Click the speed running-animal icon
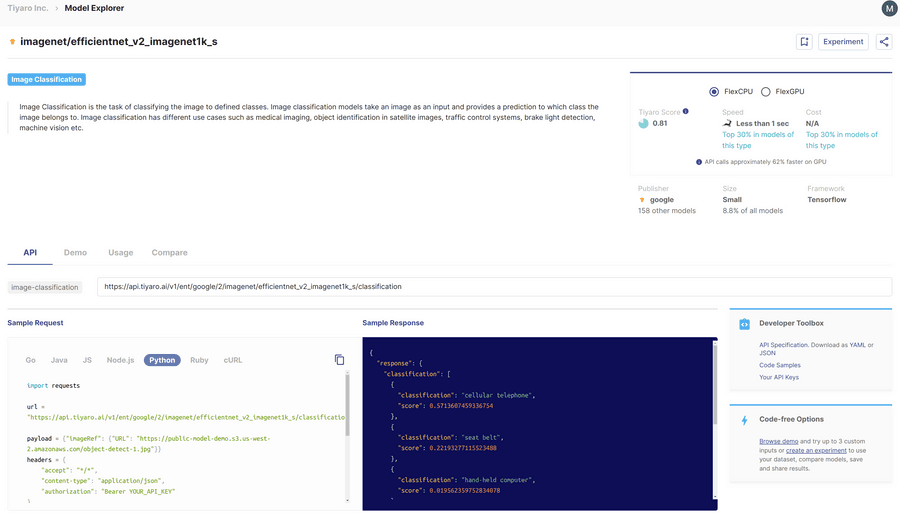This screenshot has height=522, width=900. pyautogui.click(x=727, y=123)
